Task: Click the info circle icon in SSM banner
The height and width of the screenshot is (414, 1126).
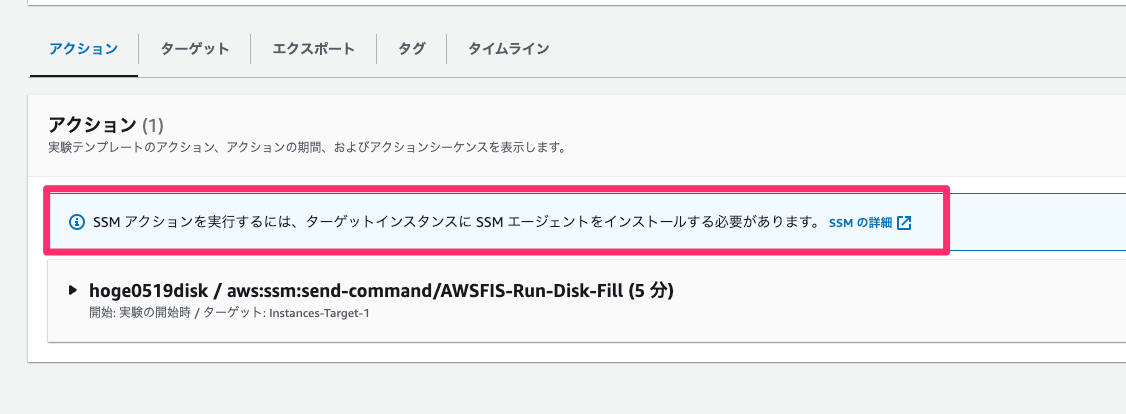Action: pyautogui.click(x=76, y=222)
